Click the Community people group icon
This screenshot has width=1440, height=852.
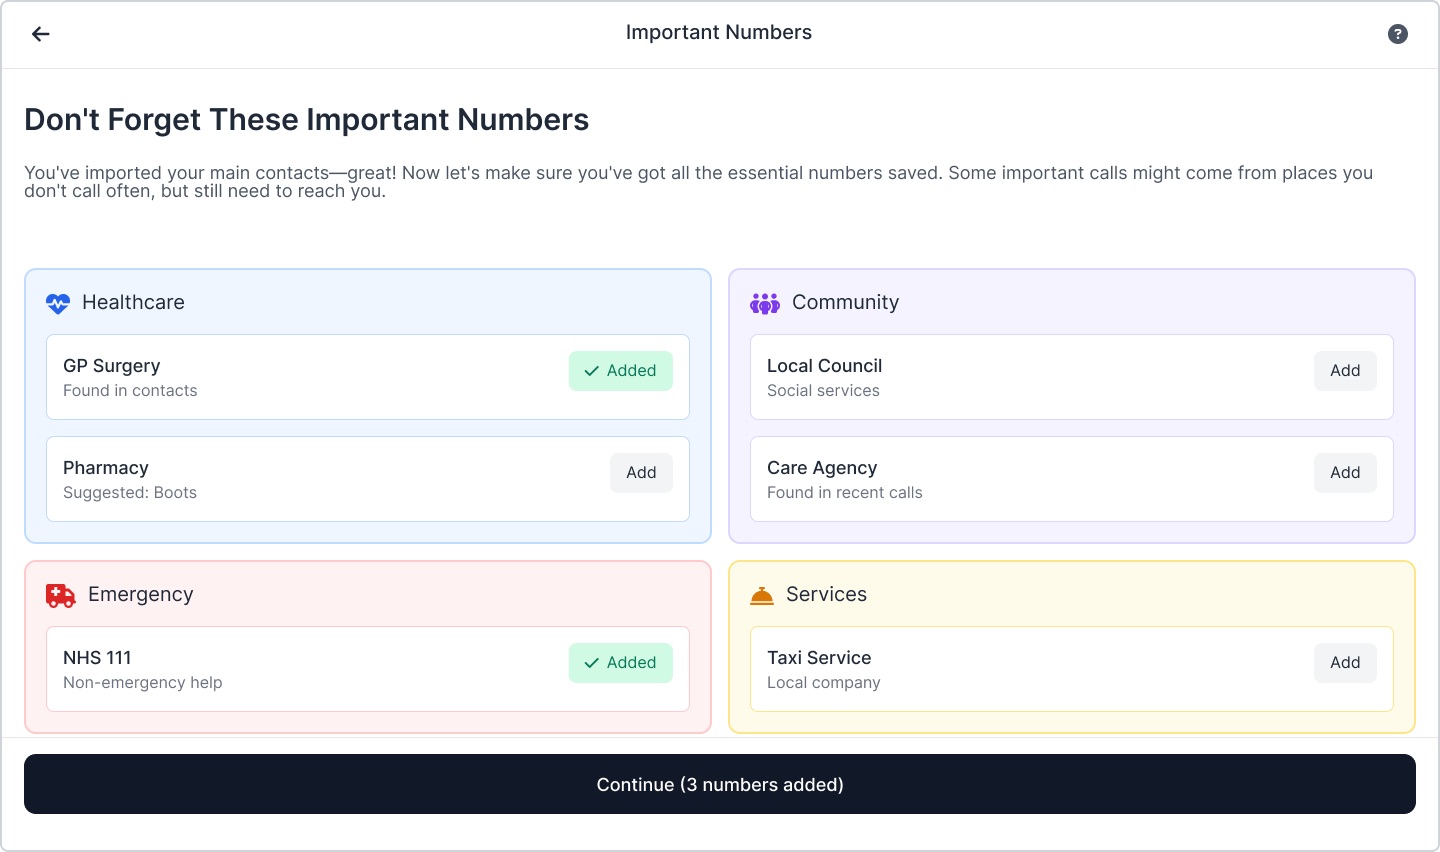(764, 303)
